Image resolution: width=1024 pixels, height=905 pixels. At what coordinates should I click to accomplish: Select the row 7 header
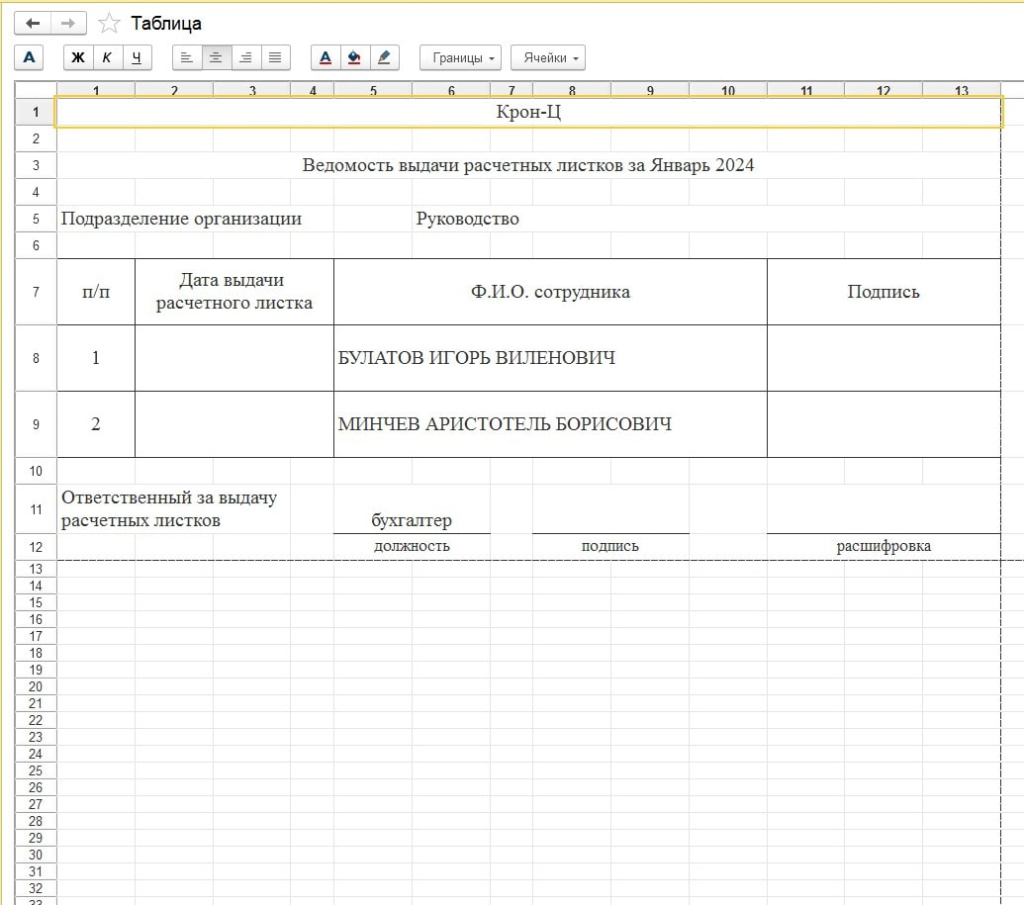tap(36, 292)
